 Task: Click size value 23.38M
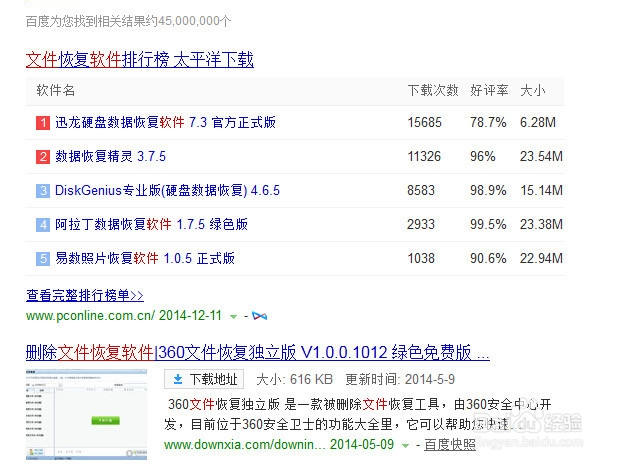coord(541,224)
